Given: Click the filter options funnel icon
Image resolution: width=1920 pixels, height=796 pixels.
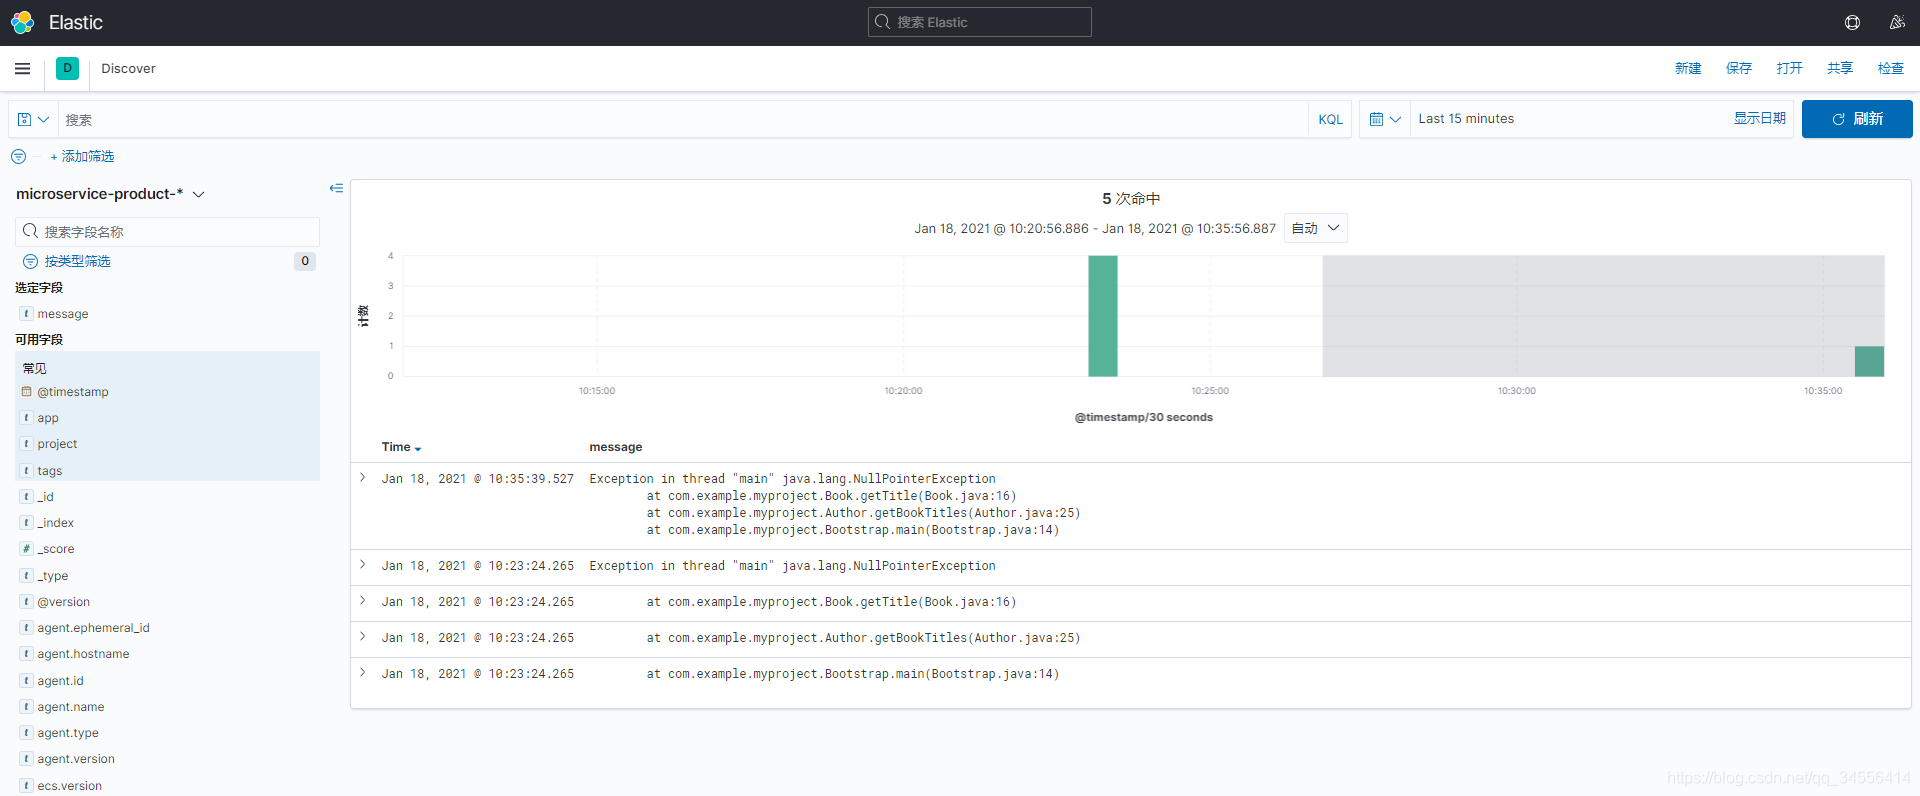Looking at the screenshot, I should tap(19, 156).
